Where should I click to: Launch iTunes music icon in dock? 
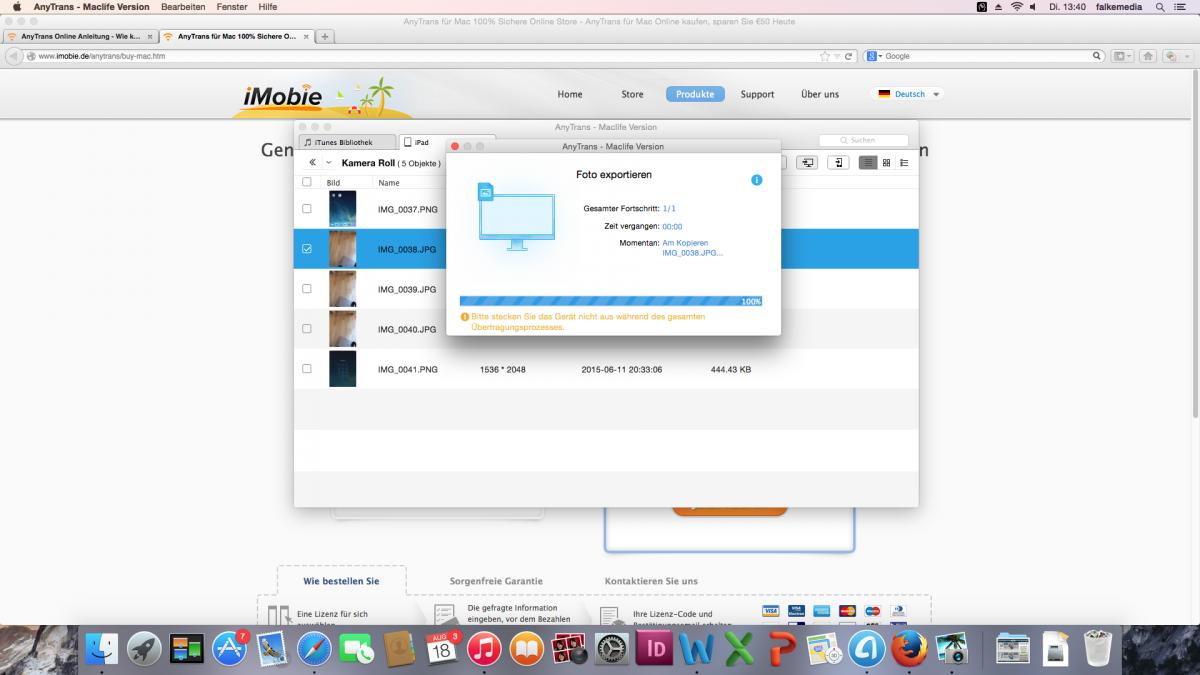[x=484, y=650]
